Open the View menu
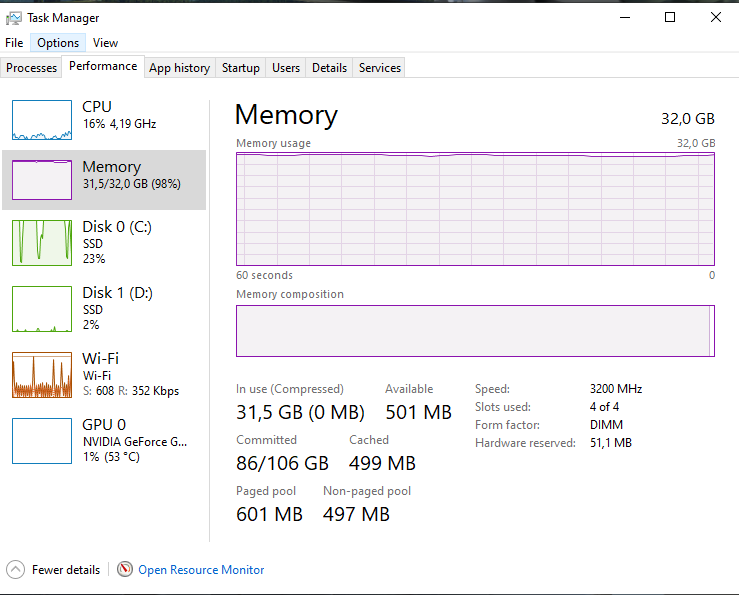The width and height of the screenshot is (739, 595). pyautogui.click(x=105, y=43)
